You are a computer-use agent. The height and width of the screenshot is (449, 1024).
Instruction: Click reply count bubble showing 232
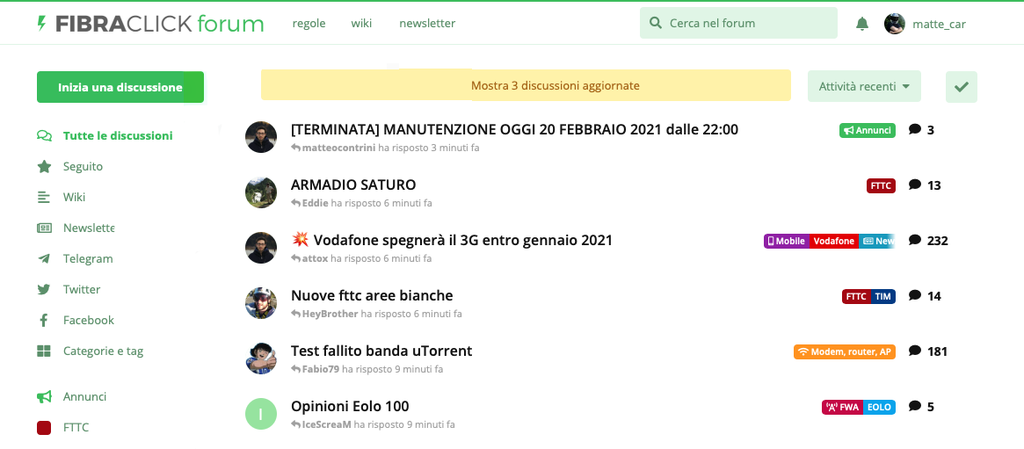tap(915, 240)
